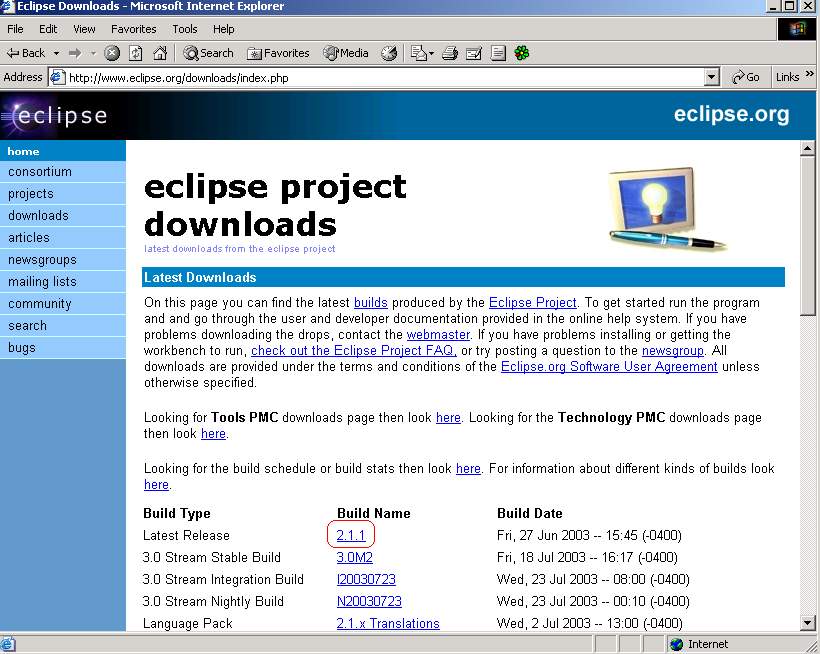The height and width of the screenshot is (654, 820).
Task: Open the N20030723 nightly build link
Action: pyautogui.click(x=369, y=601)
